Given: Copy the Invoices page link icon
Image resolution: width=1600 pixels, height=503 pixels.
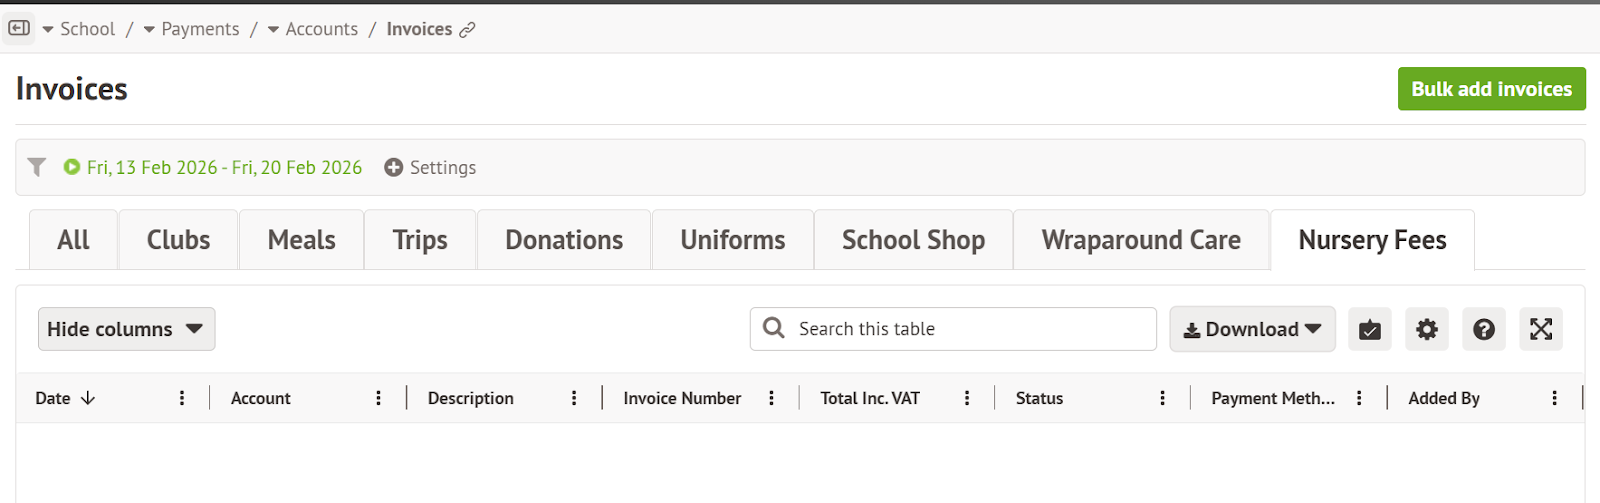Looking at the screenshot, I should pyautogui.click(x=467, y=30).
